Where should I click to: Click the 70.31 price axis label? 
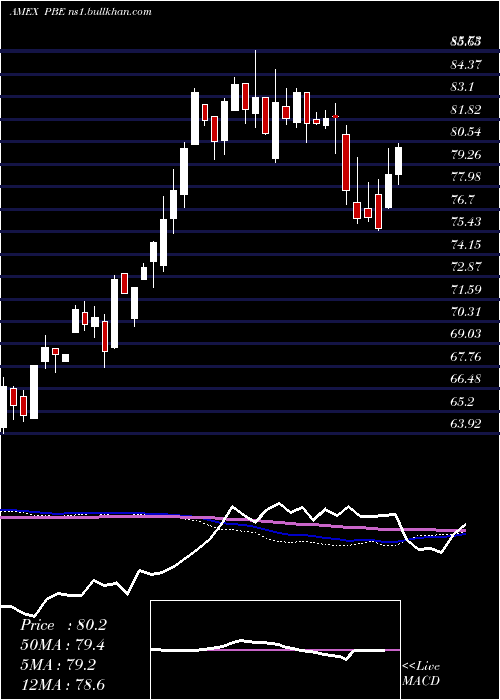tap(466, 312)
